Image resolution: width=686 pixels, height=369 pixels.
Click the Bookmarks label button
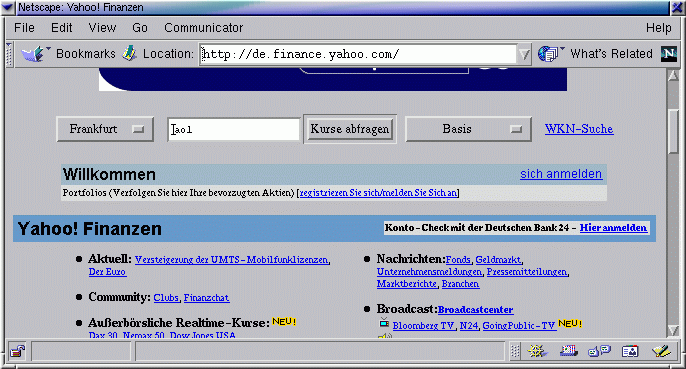pyautogui.click(x=86, y=54)
